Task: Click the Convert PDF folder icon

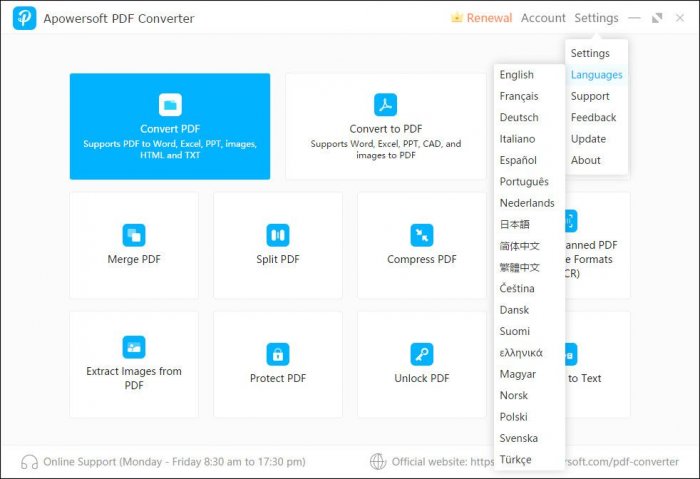Action: (x=170, y=104)
